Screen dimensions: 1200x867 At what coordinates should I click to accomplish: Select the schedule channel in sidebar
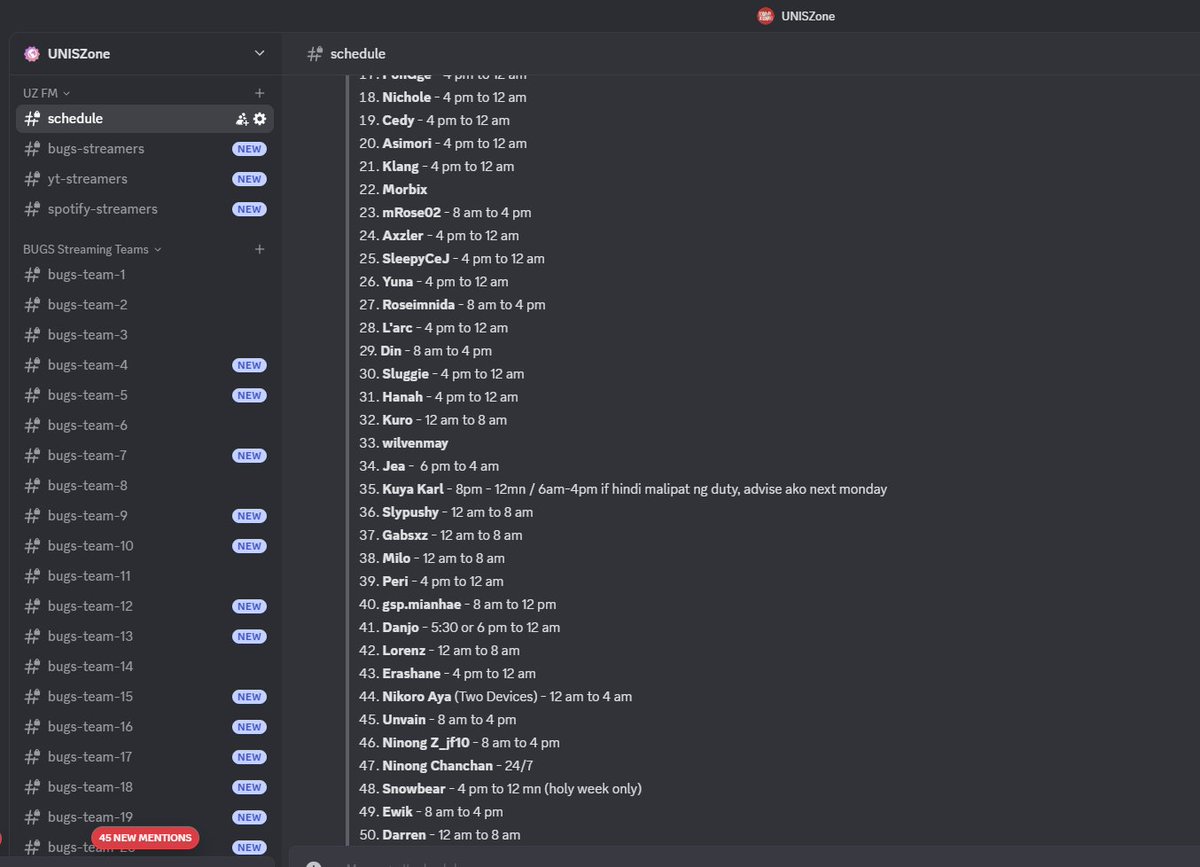point(145,118)
